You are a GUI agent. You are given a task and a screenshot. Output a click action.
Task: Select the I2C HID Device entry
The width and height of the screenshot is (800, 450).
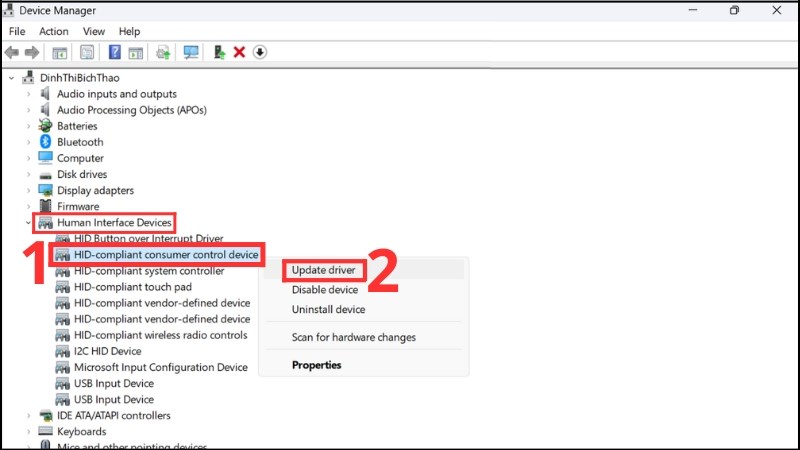[x=107, y=351]
